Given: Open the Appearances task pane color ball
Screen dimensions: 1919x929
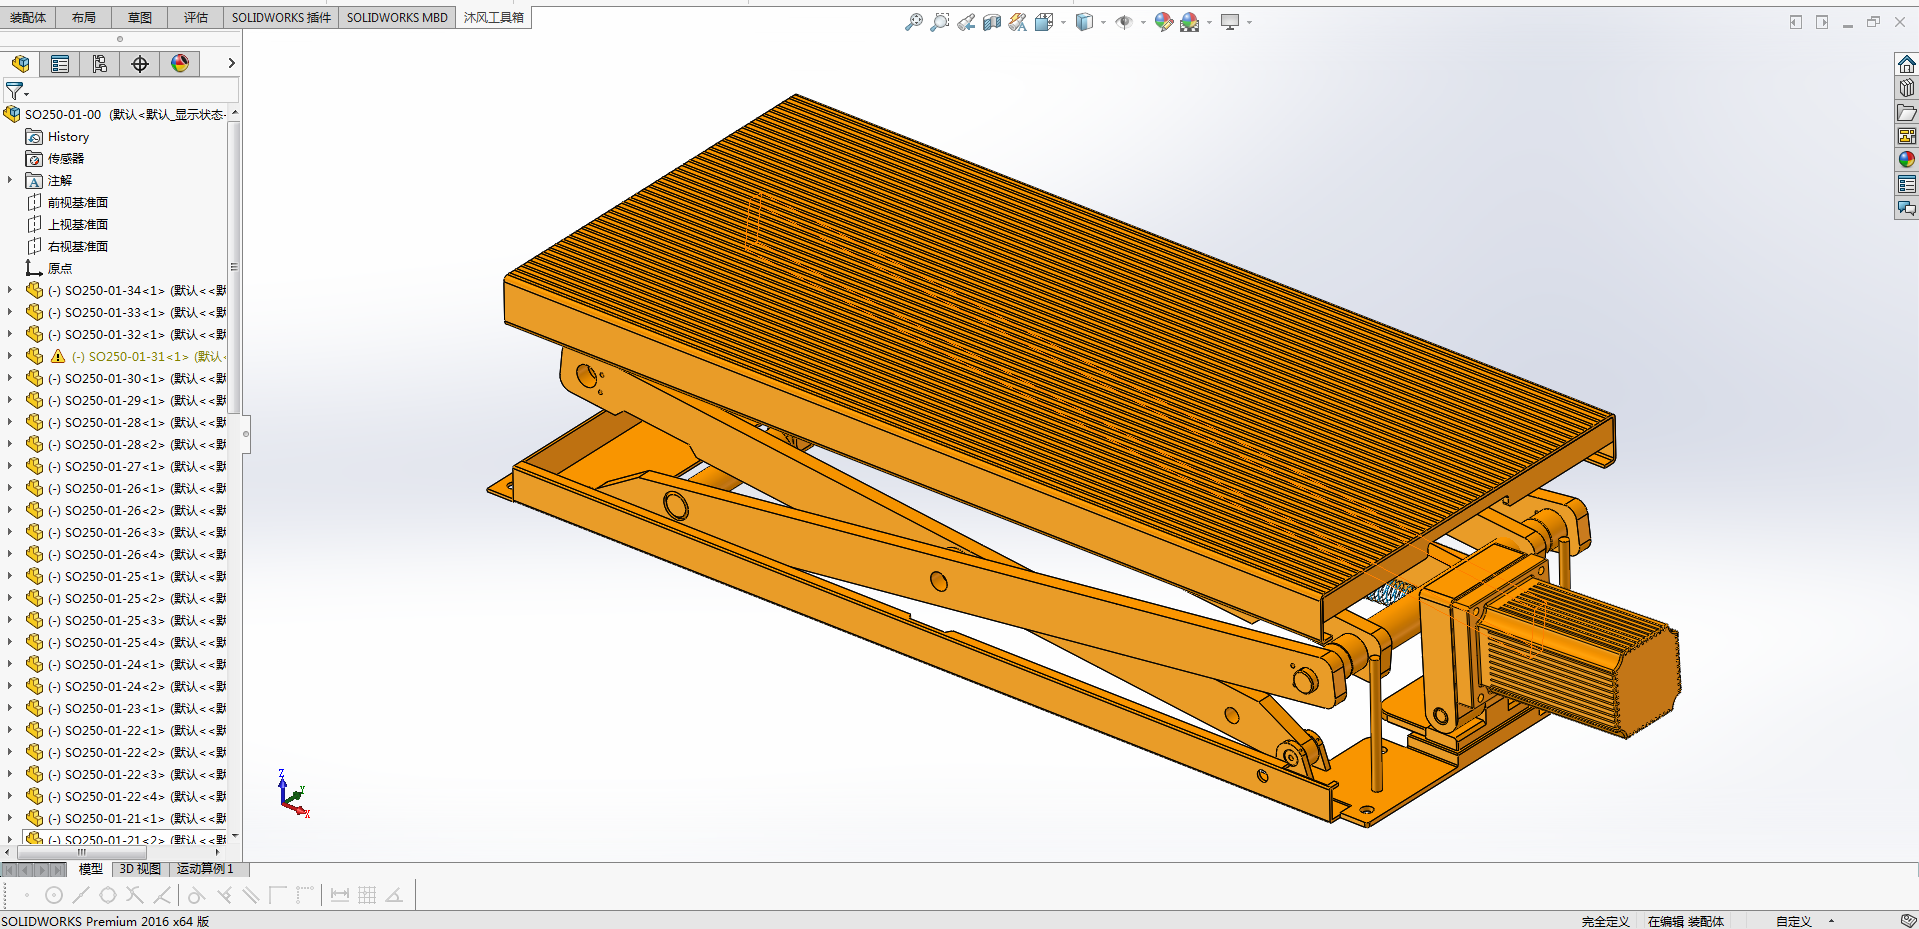Looking at the screenshot, I should click(x=1907, y=160).
